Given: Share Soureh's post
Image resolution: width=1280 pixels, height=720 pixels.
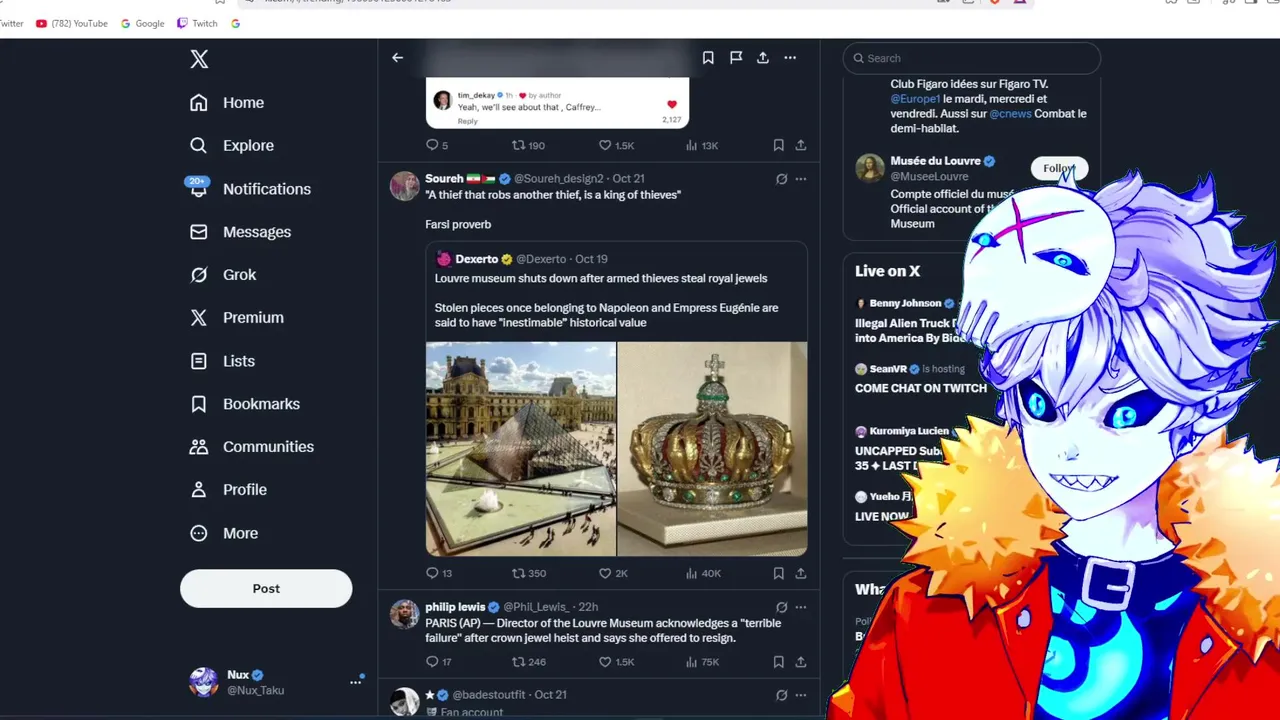Looking at the screenshot, I should pos(801,573).
